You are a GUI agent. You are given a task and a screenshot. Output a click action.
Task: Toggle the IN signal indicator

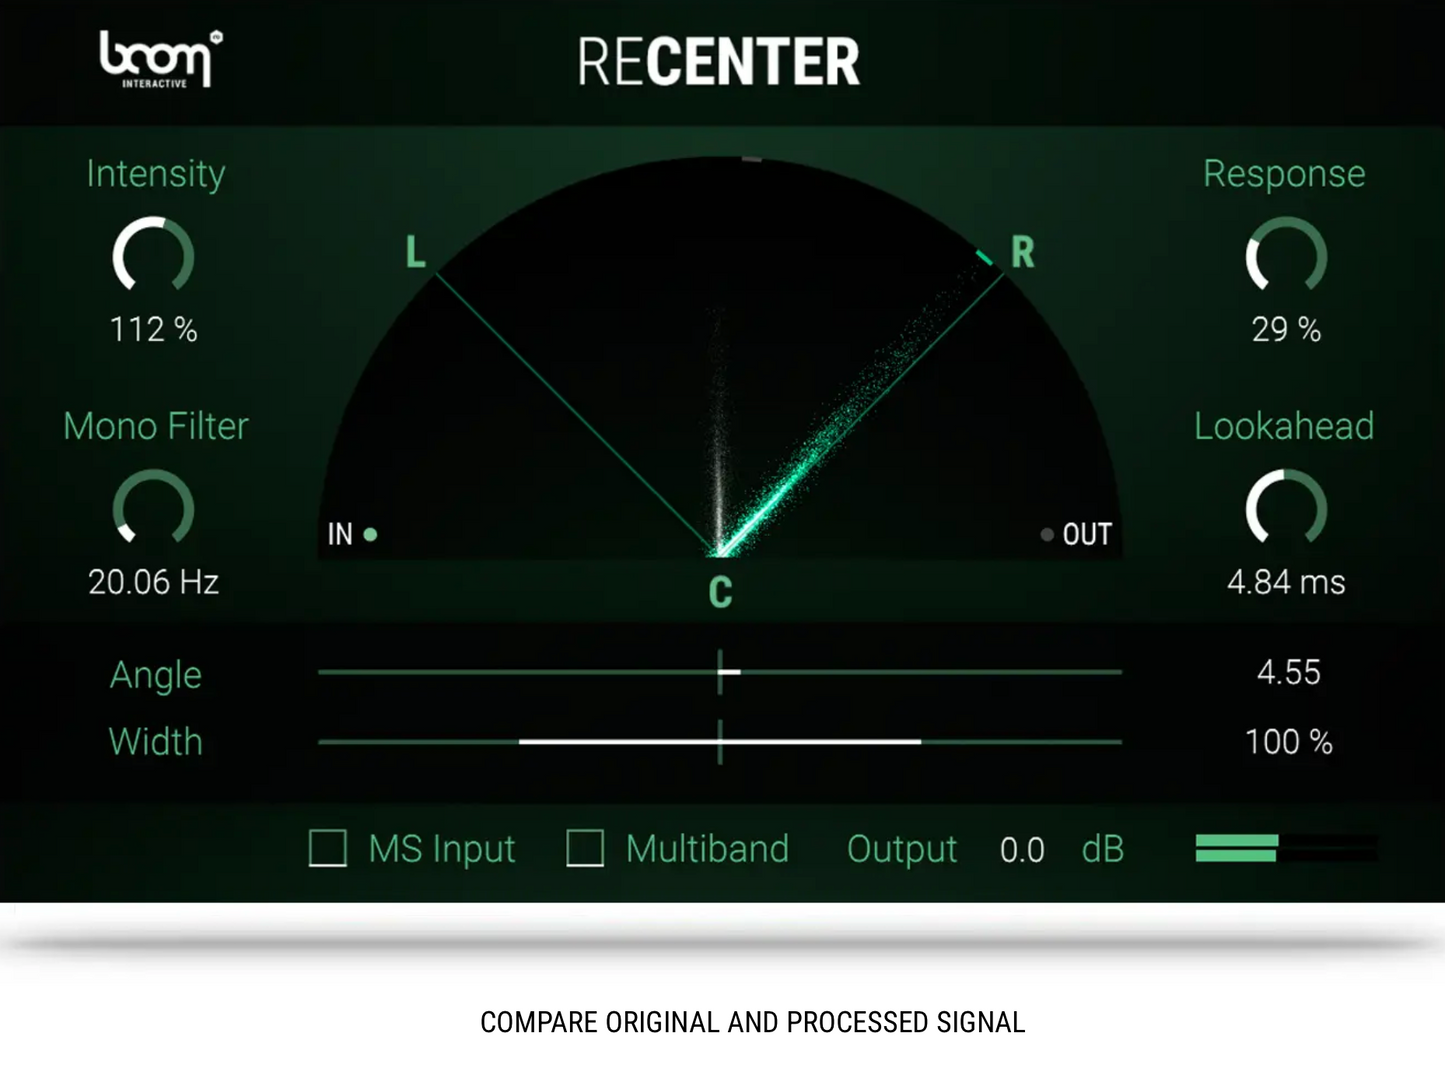click(369, 535)
